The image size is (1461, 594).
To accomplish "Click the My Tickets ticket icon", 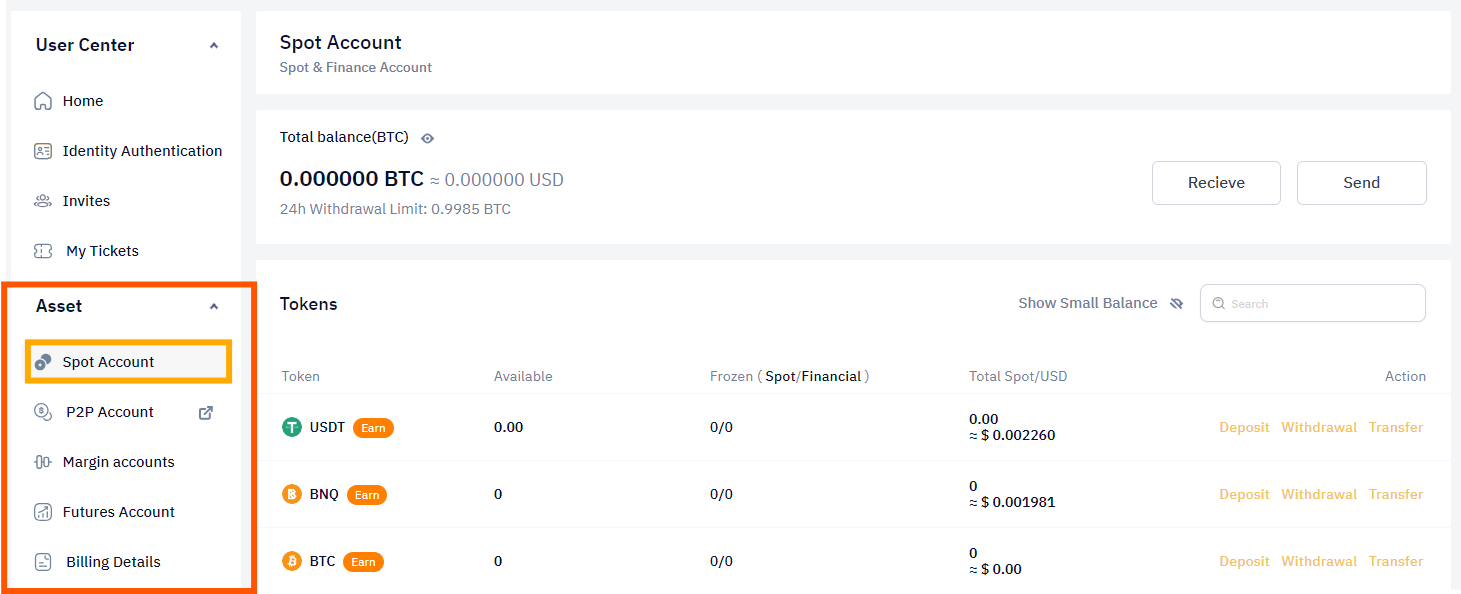I will click(43, 251).
